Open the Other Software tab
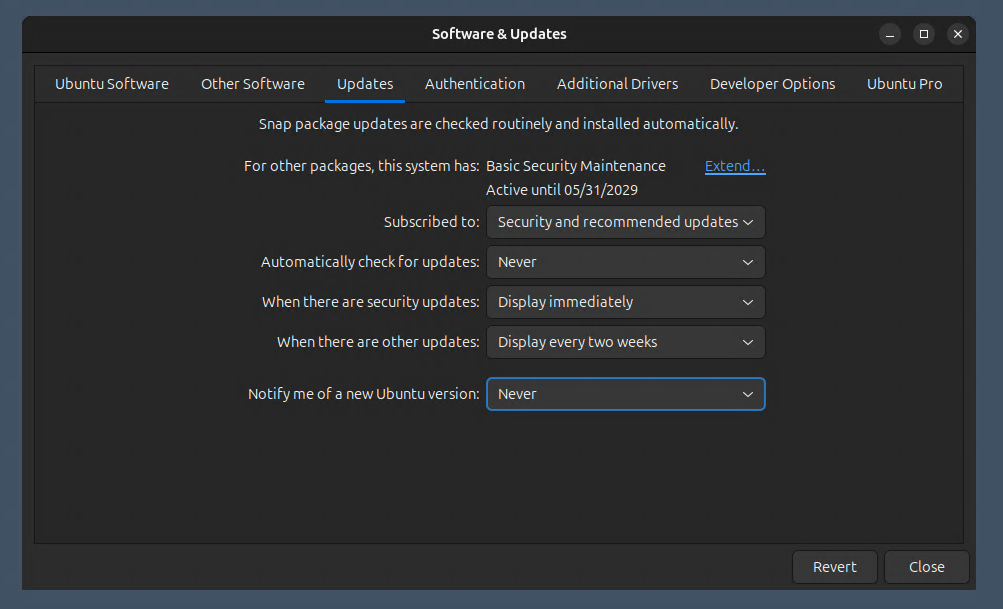Image resolution: width=1003 pixels, height=609 pixels. pos(253,84)
